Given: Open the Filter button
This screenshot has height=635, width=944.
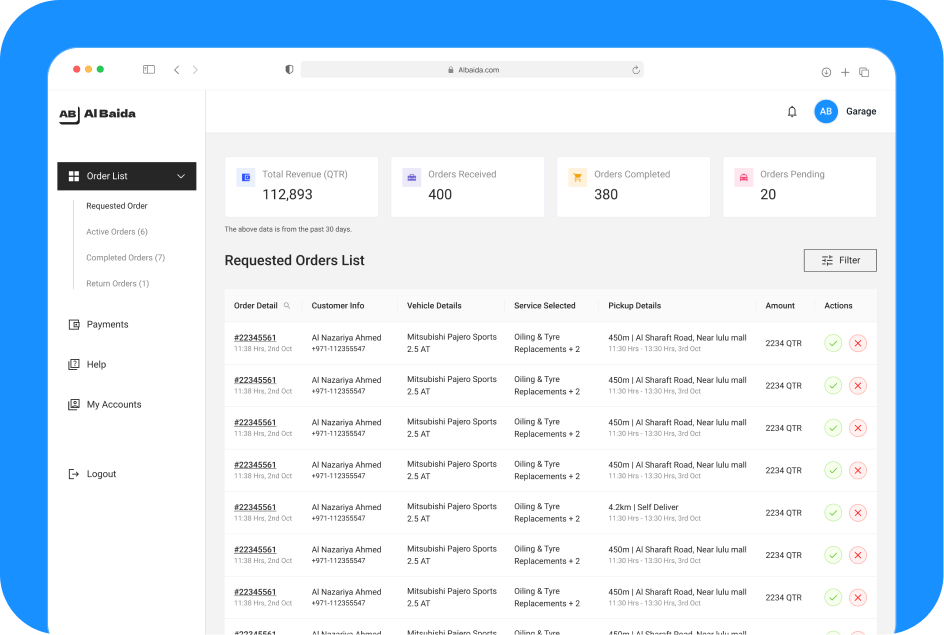Looking at the screenshot, I should click(x=840, y=261).
